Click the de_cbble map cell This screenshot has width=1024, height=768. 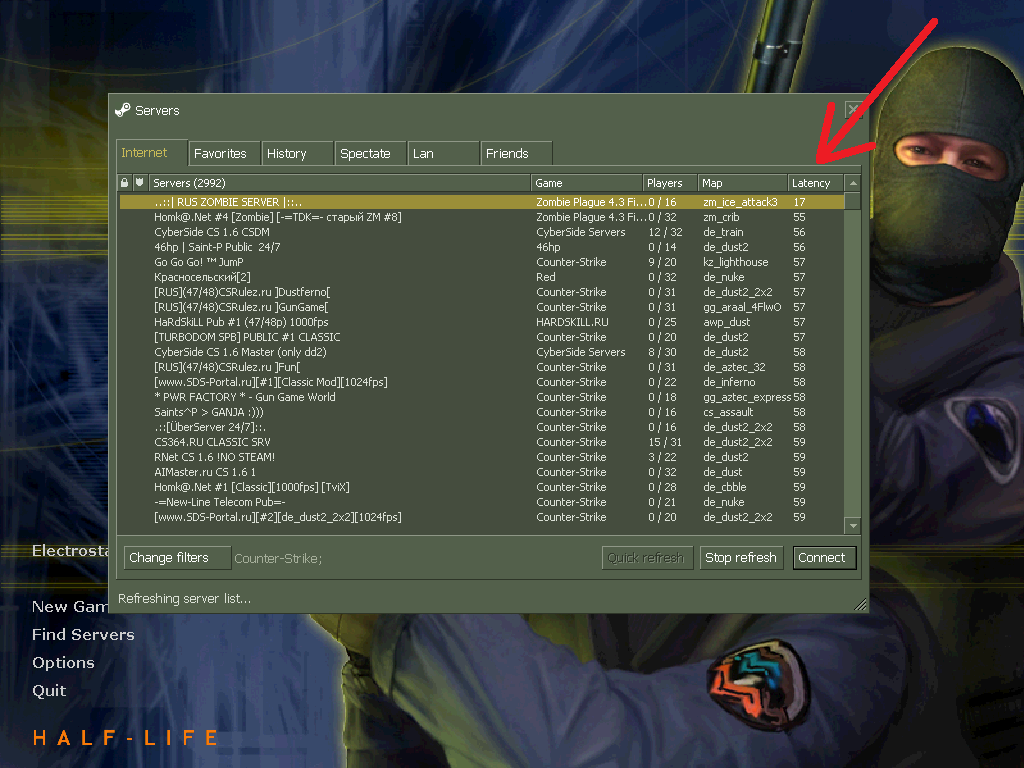[724, 487]
